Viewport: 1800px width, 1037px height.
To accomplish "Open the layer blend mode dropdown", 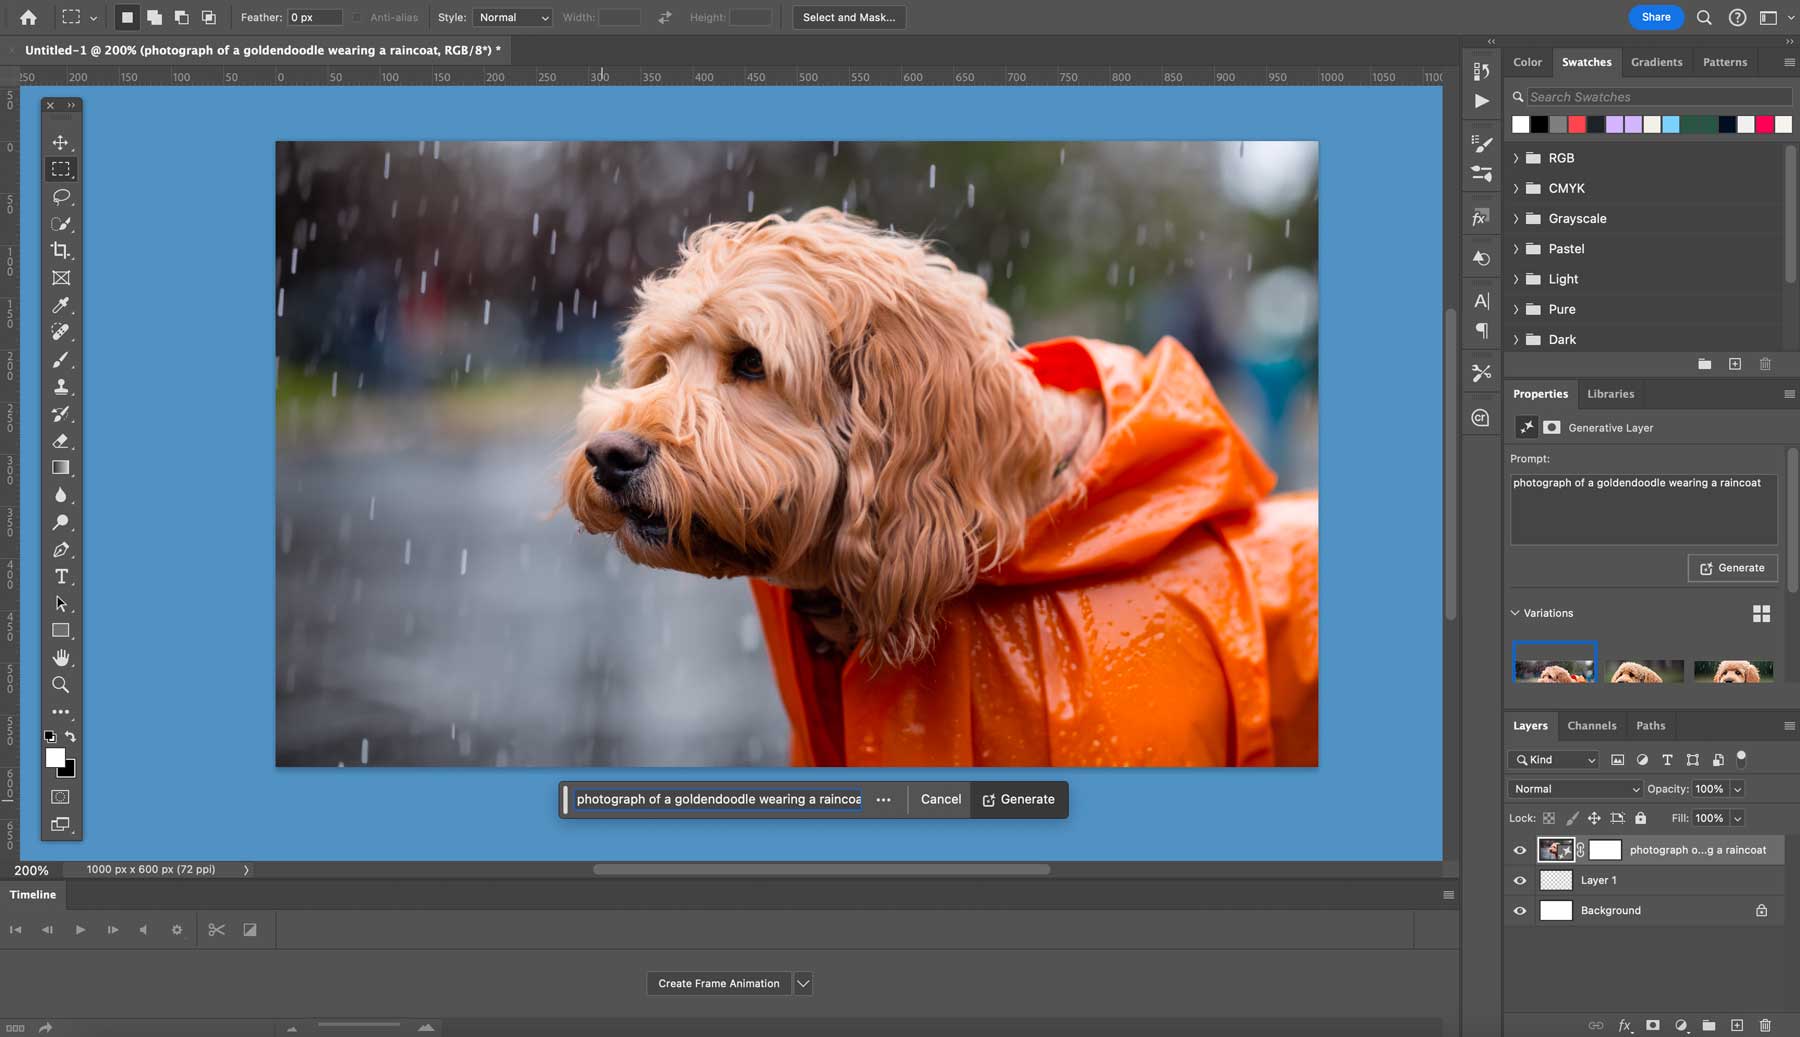I will (1575, 789).
